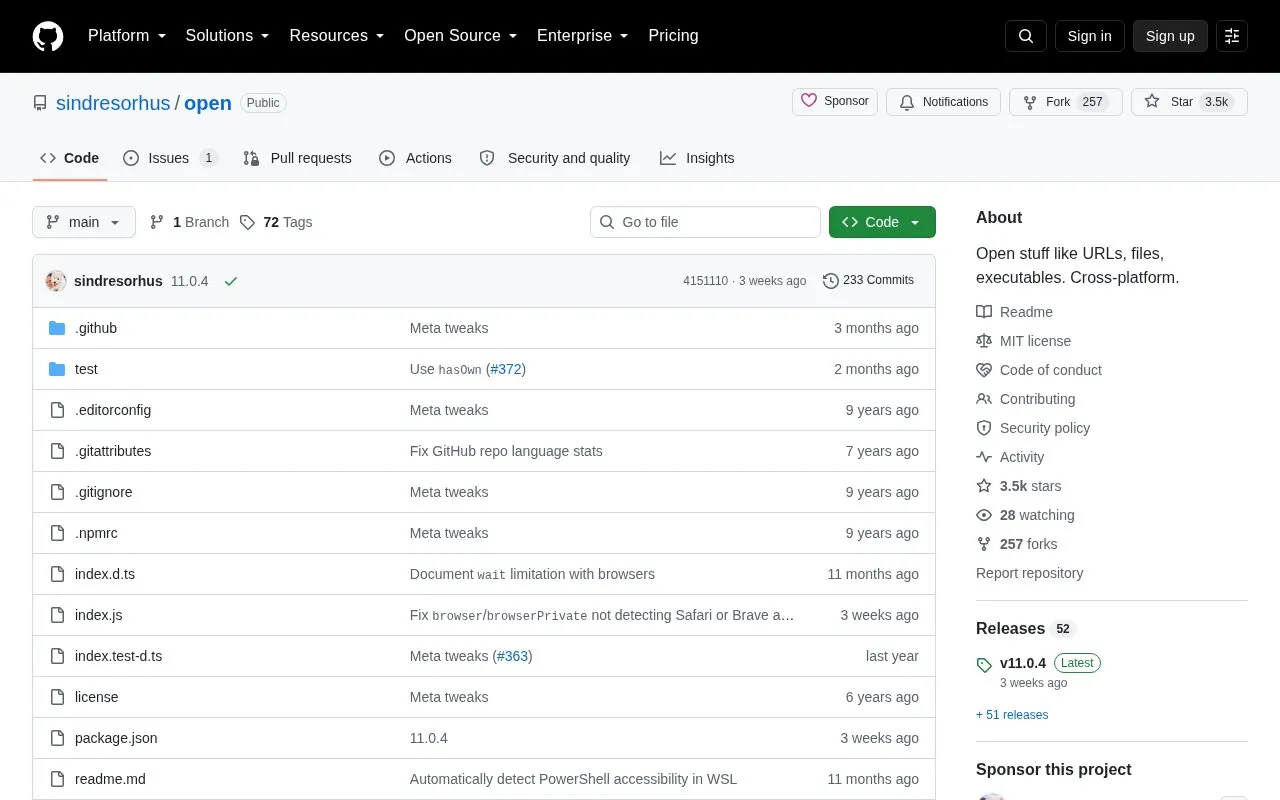Switch to the Issues tab

170,158
